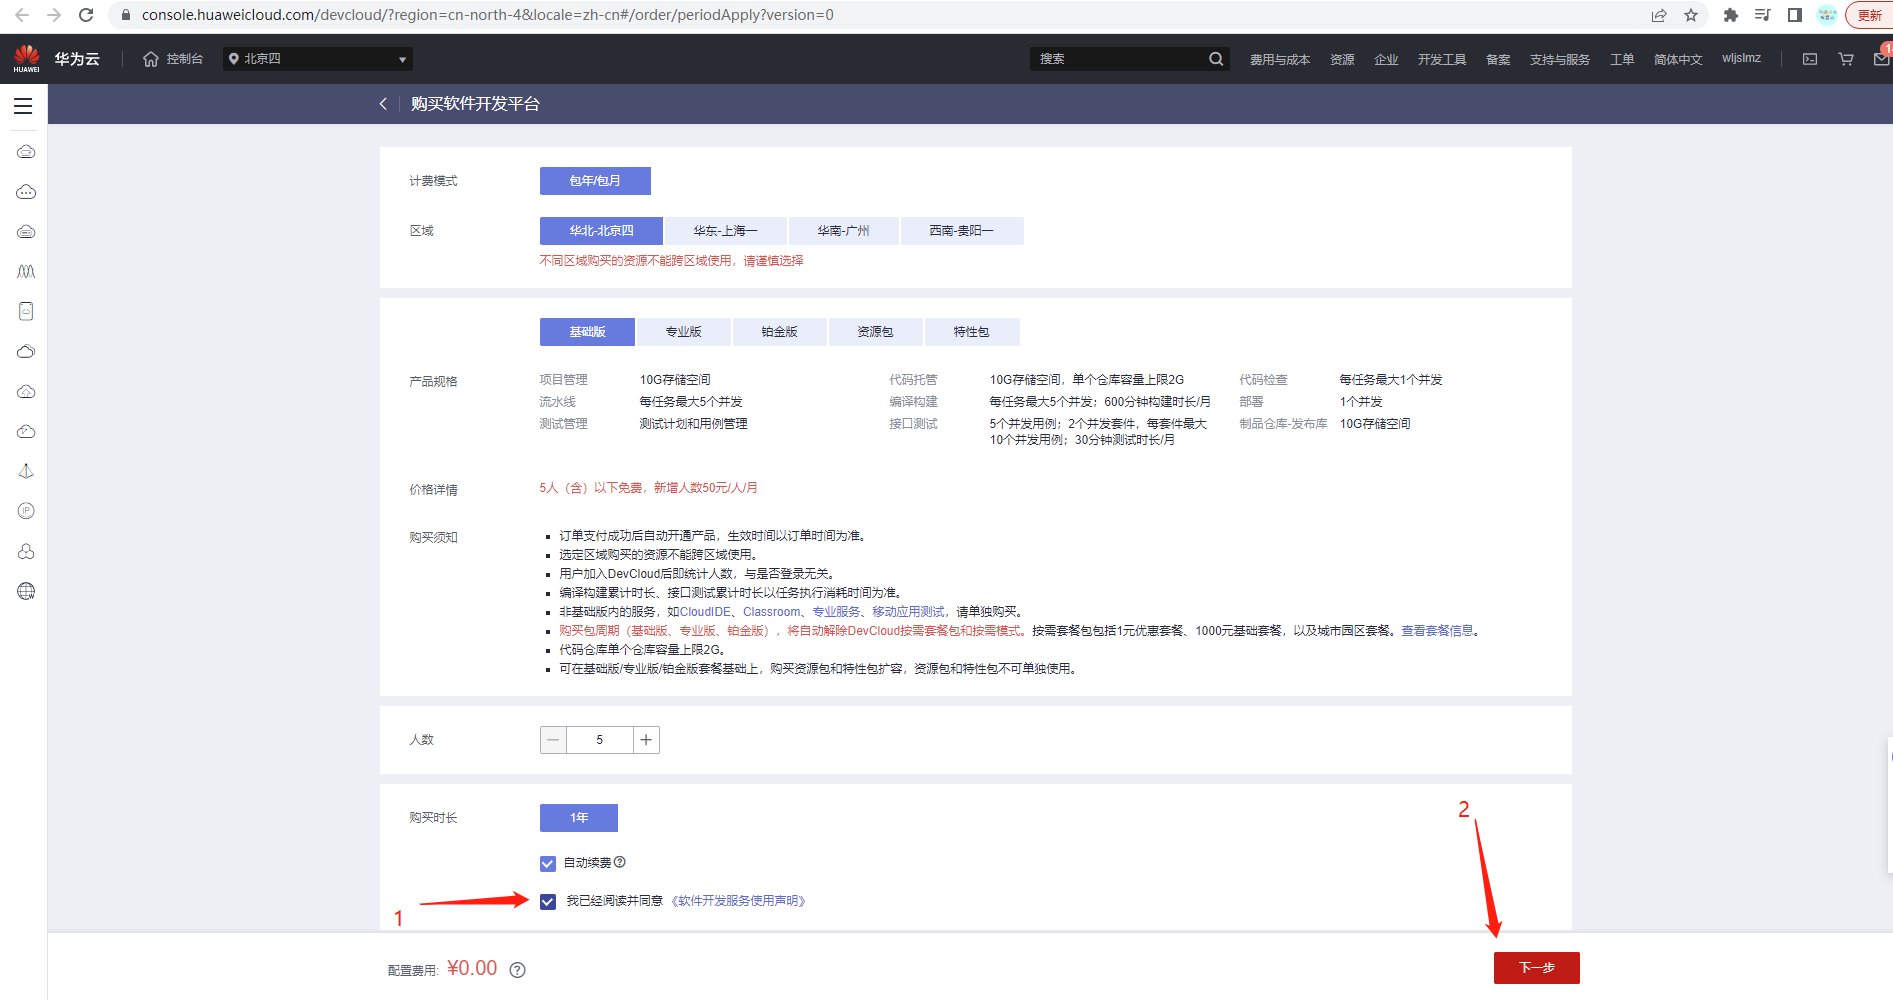Screen dimensions: 1893x1000
Task: Open the browser side panel icon
Action: pos(1795,15)
